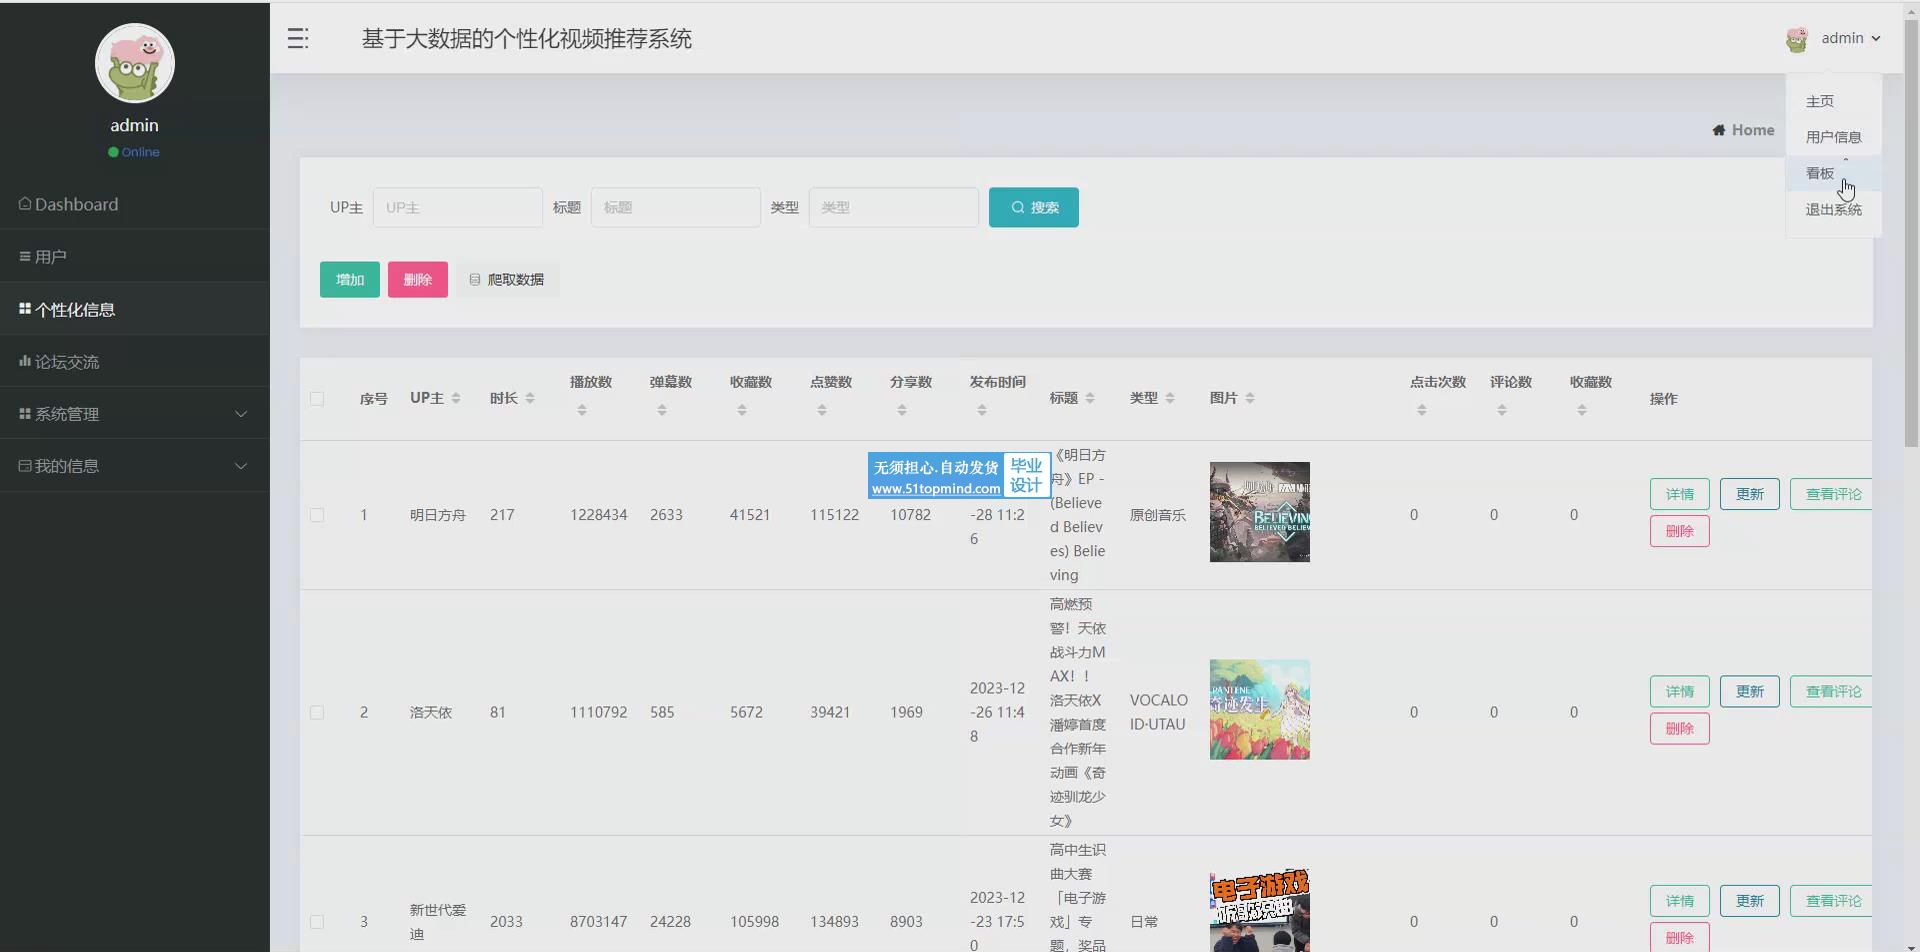Click 详情 for the 洛天依 row
The width and height of the screenshot is (1920, 952).
[x=1680, y=691]
